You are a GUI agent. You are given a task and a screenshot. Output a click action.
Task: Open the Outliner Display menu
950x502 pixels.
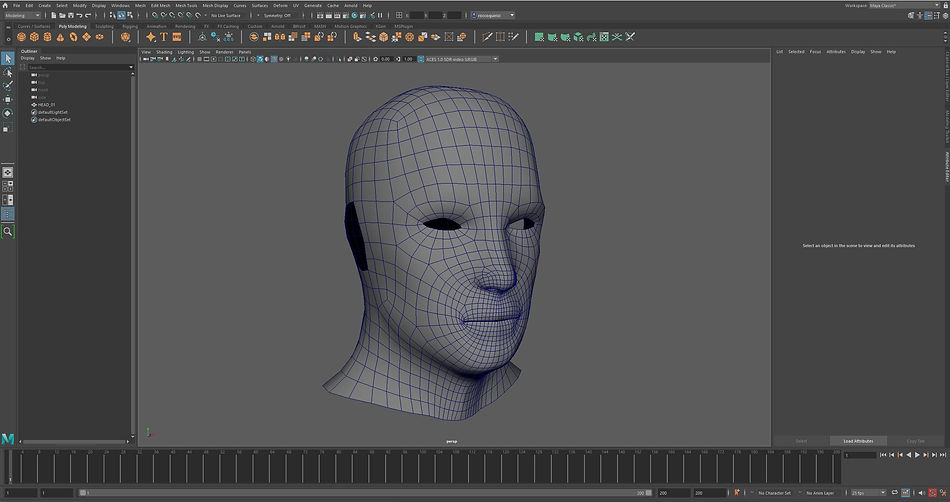pos(28,58)
